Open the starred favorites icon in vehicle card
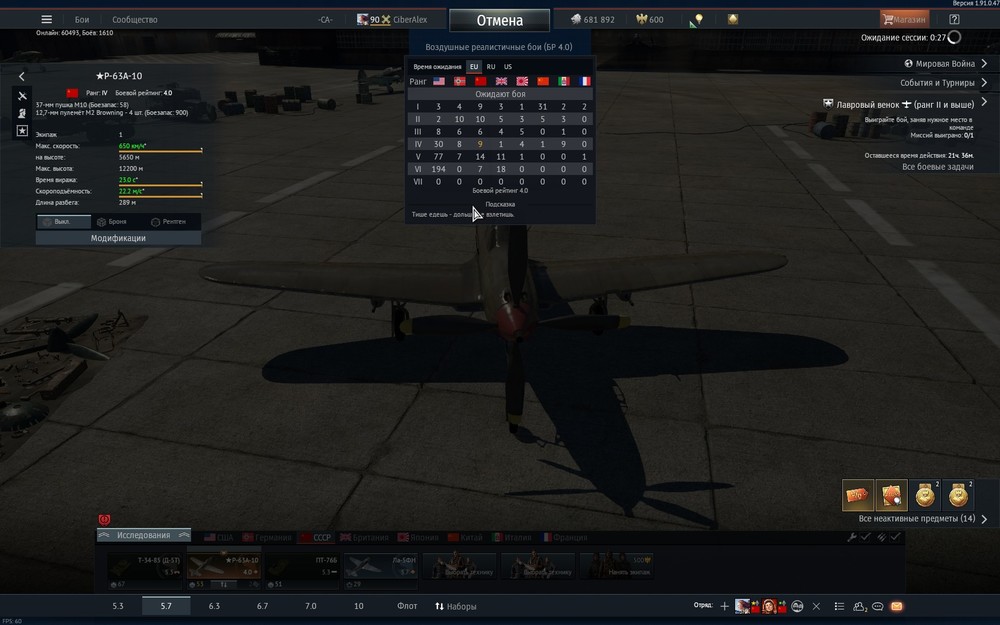The width and height of the screenshot is (1000, 625). (22, 130)
